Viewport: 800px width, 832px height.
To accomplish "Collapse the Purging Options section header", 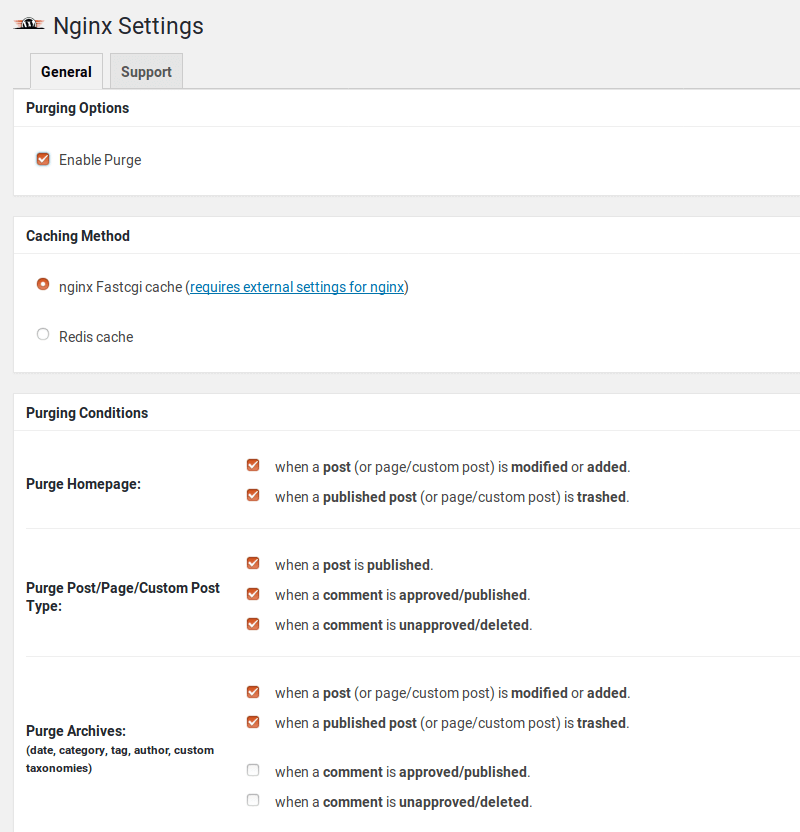I will 77,108.
